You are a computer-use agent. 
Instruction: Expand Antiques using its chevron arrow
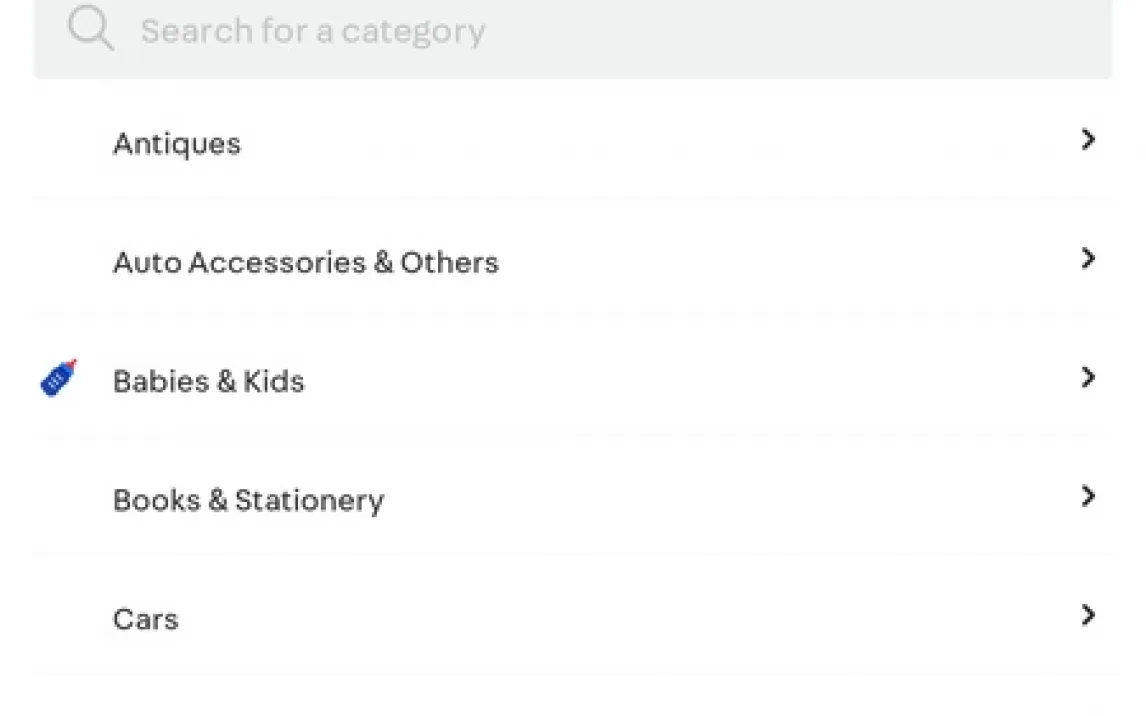pyautogui.click(x=1088, y=140)
